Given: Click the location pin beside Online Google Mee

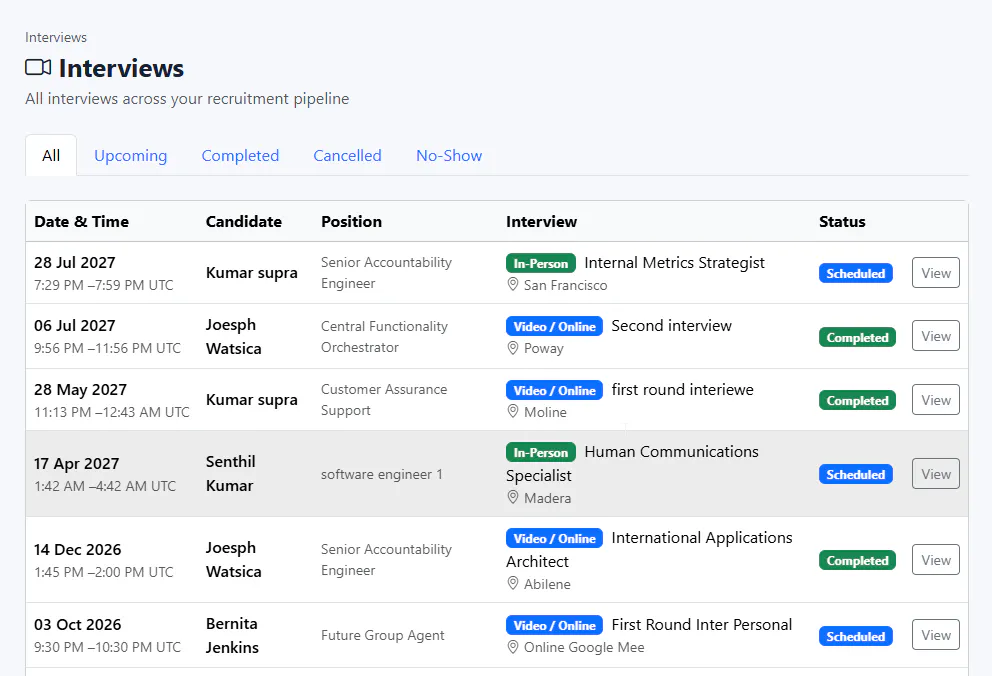Looking at the screenshot, I should [513, 648].
